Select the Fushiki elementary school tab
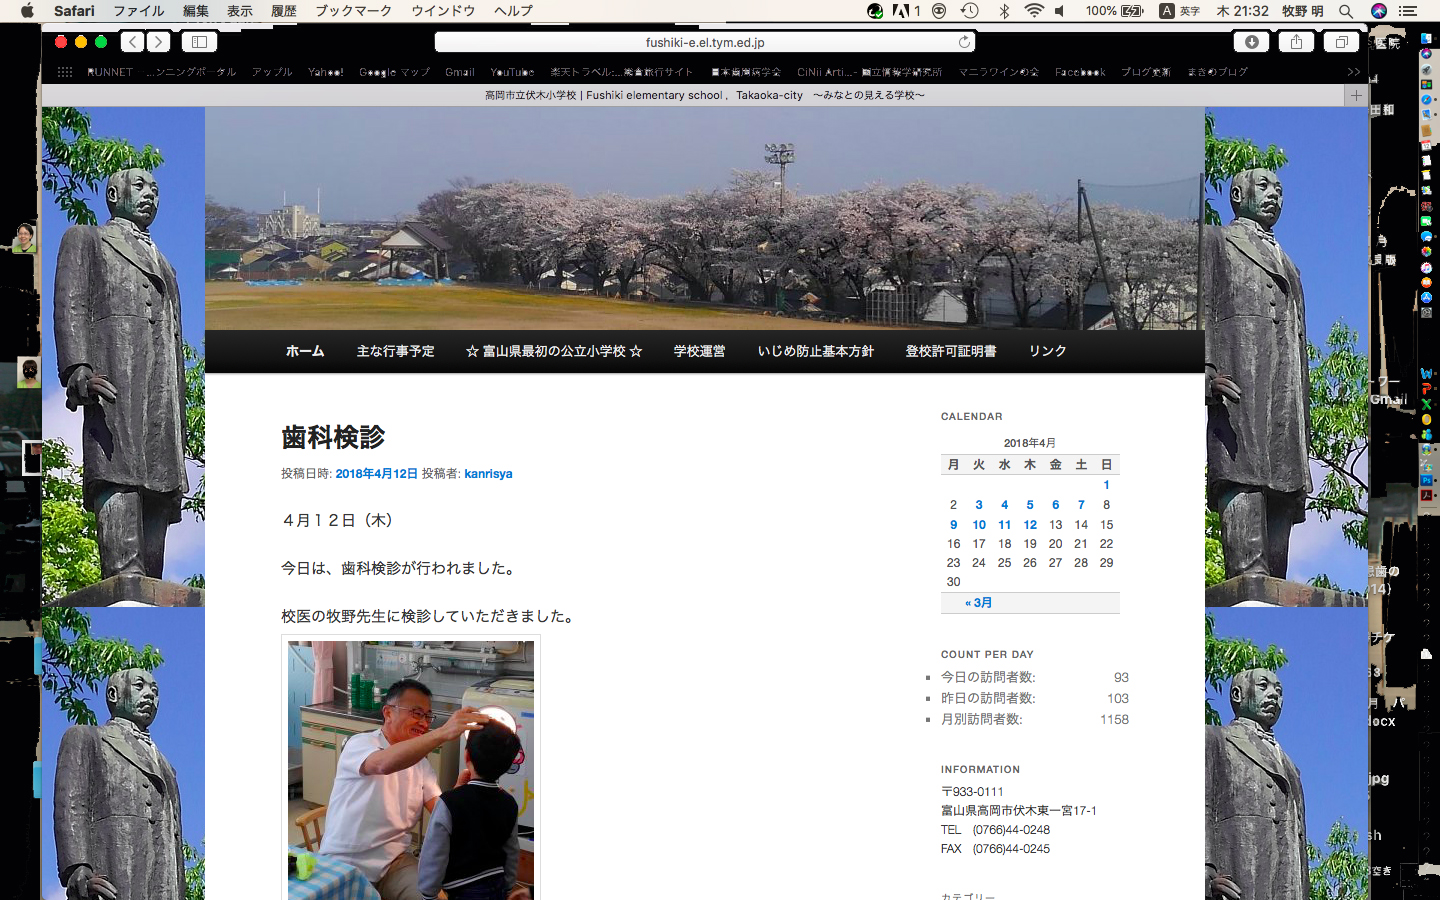This screenshot has height=900, width=1440. 704,95
